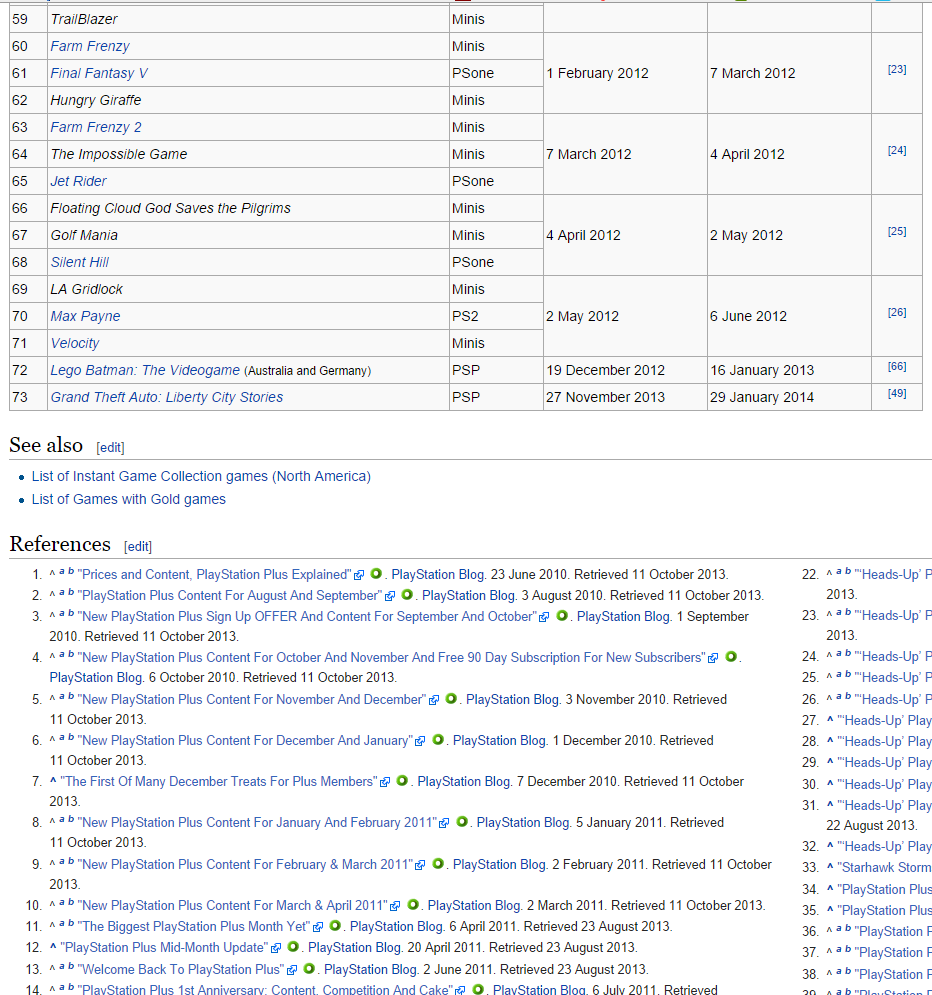The image size is (932, 995).
Task: Open List of Instant Game Collection games (North America)
Action: (201, 477)
